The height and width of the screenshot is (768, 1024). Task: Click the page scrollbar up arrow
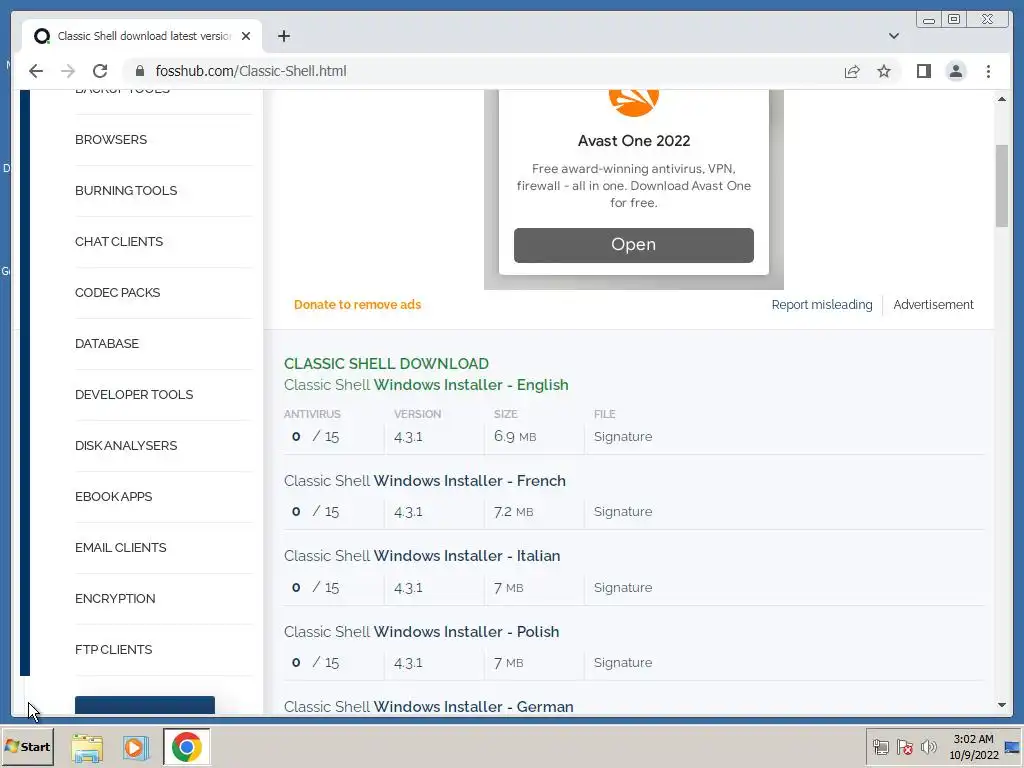[1002, 99]
